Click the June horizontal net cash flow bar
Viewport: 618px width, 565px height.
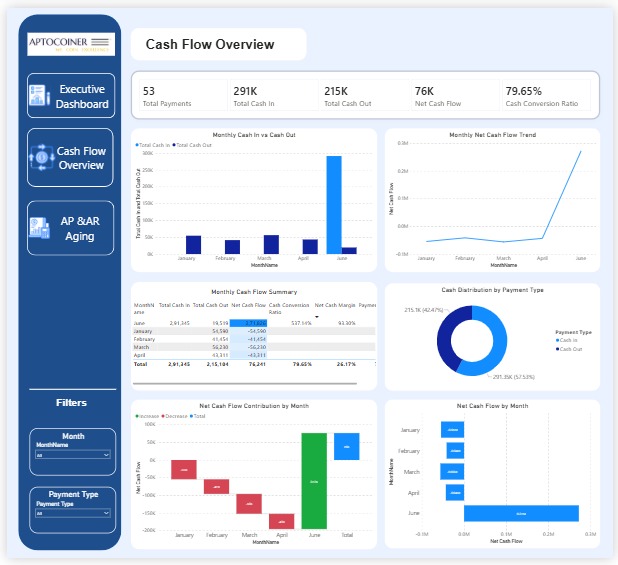521,513
